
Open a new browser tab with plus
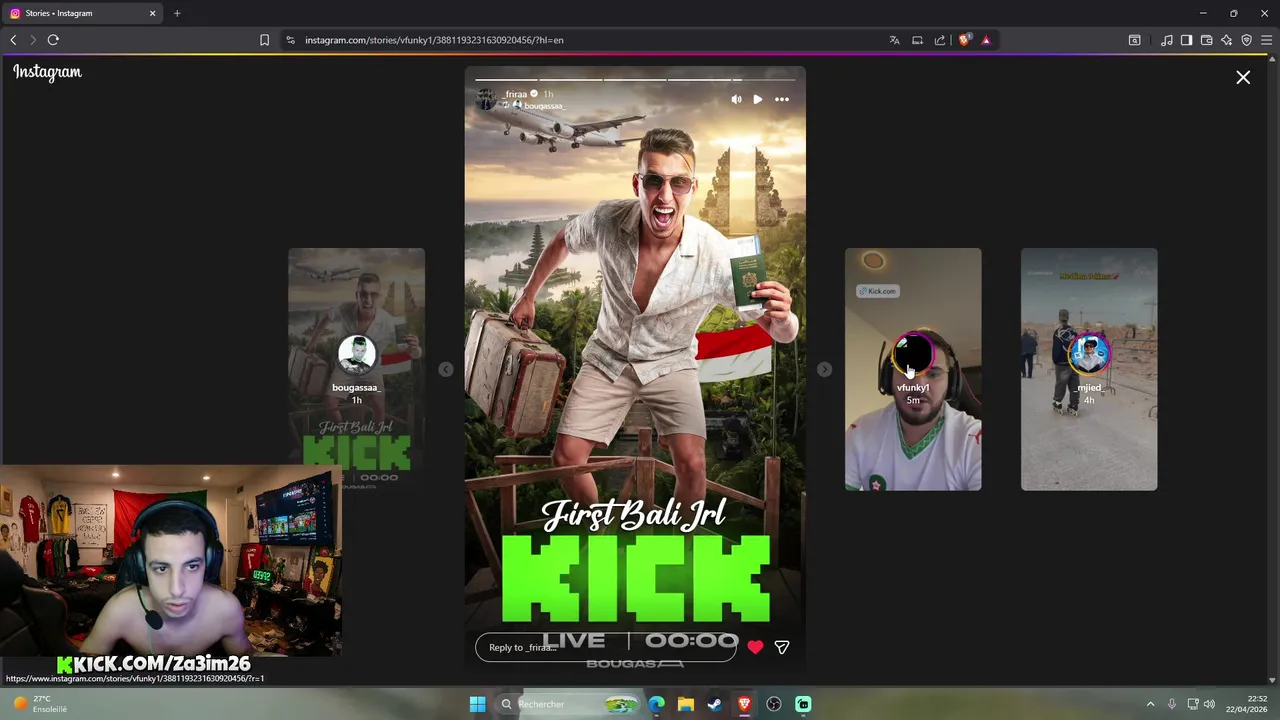tap(177, 13)
